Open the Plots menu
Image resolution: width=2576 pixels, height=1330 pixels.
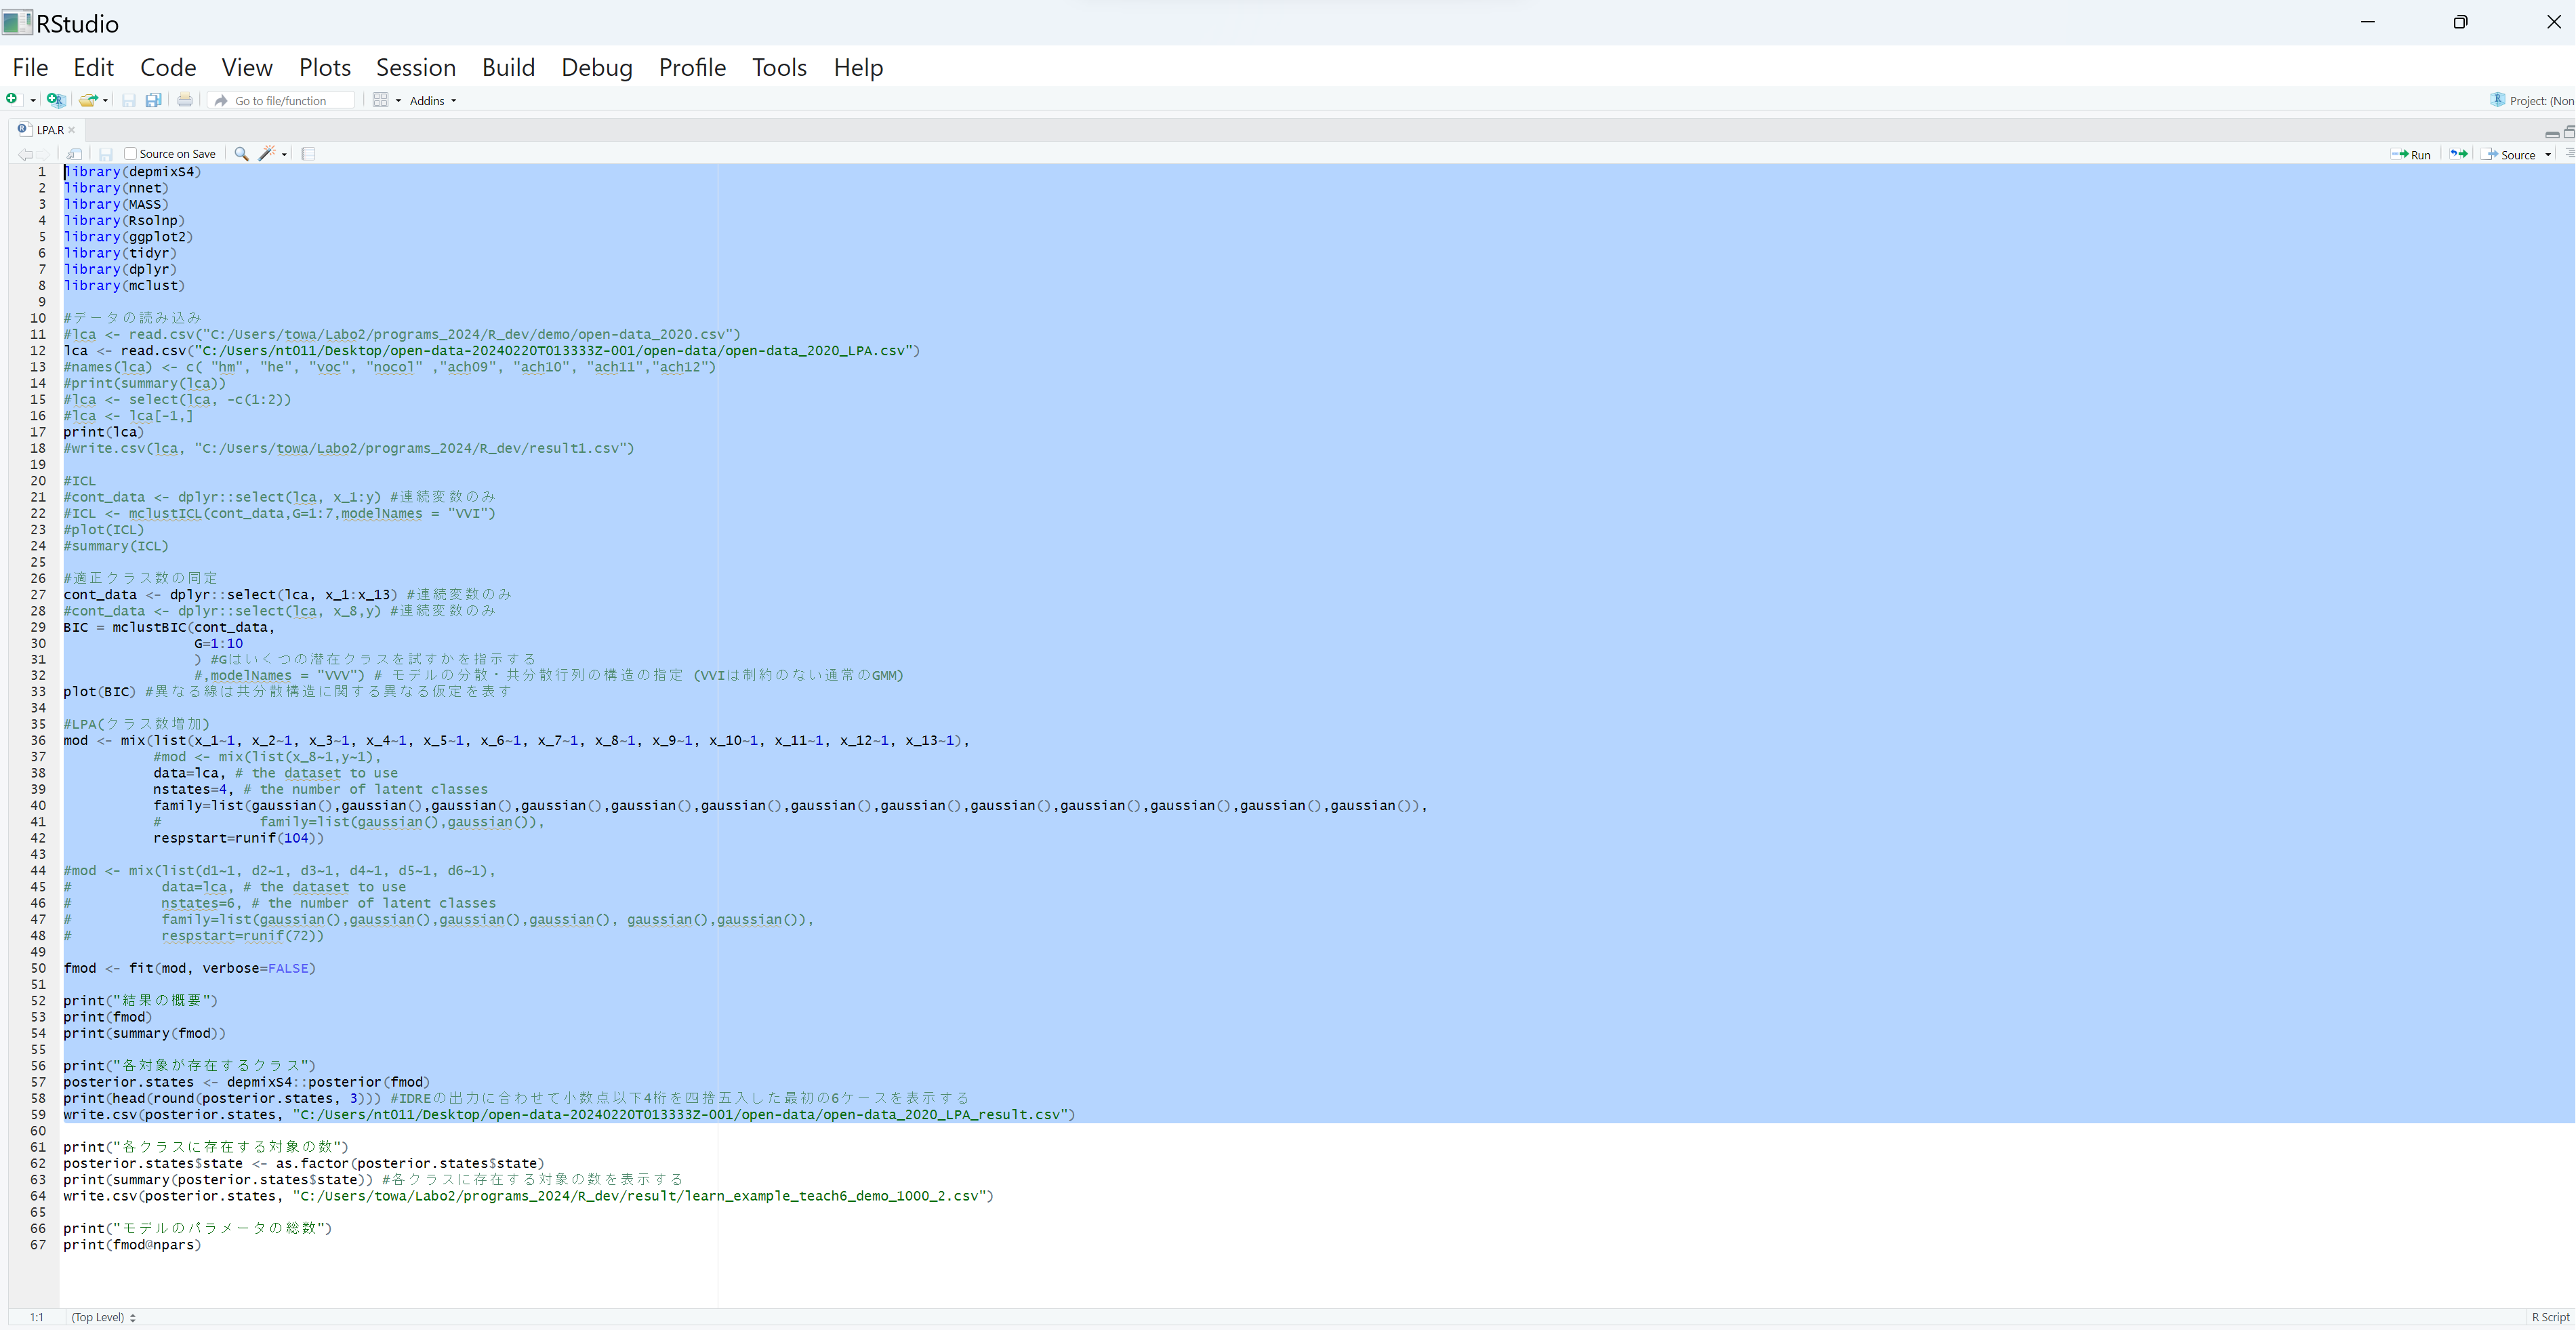[x=324, y=67]
